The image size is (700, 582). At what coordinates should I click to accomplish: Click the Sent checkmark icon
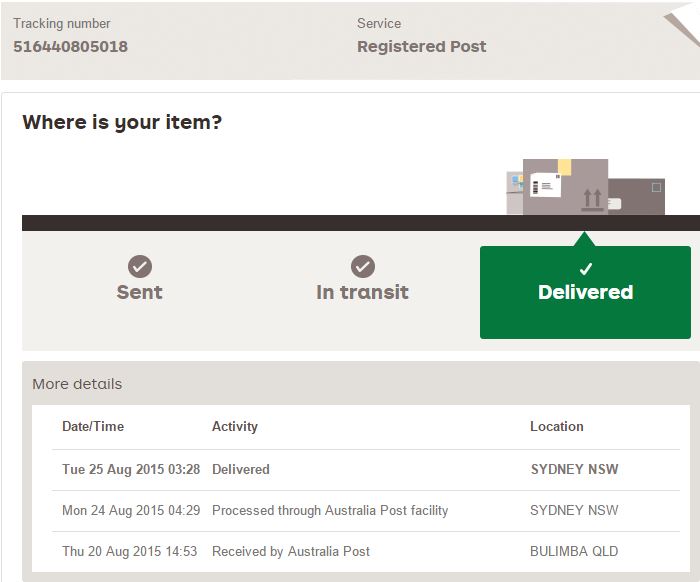(140, 266)
